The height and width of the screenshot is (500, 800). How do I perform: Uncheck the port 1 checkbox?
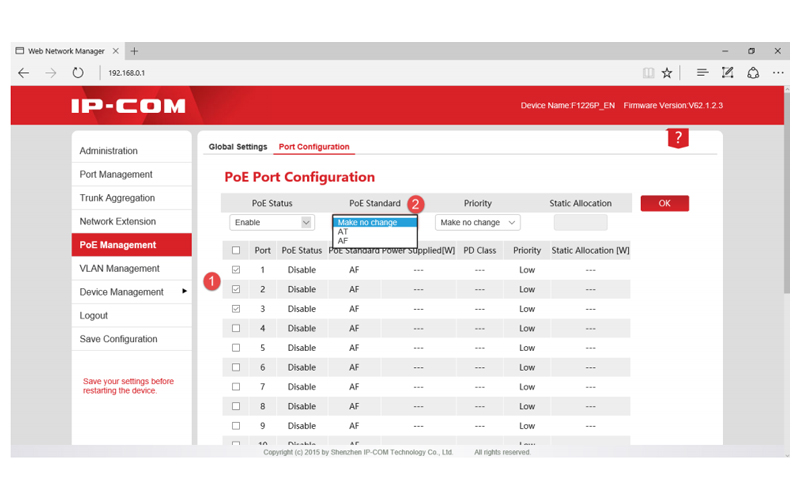236,270
